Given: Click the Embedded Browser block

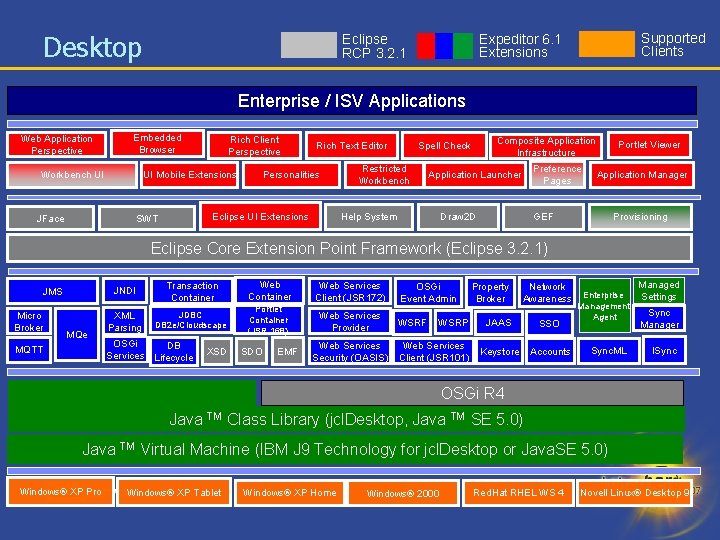Looking at the screenshot, I should [158, 143].
